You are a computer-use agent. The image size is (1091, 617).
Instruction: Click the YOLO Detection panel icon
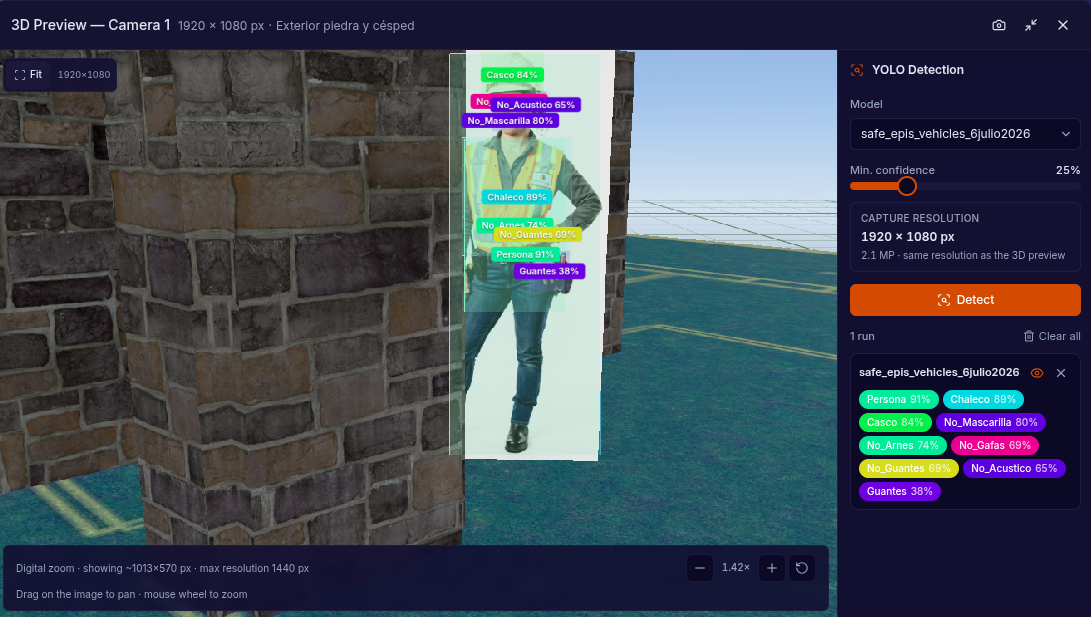[857, 70]
